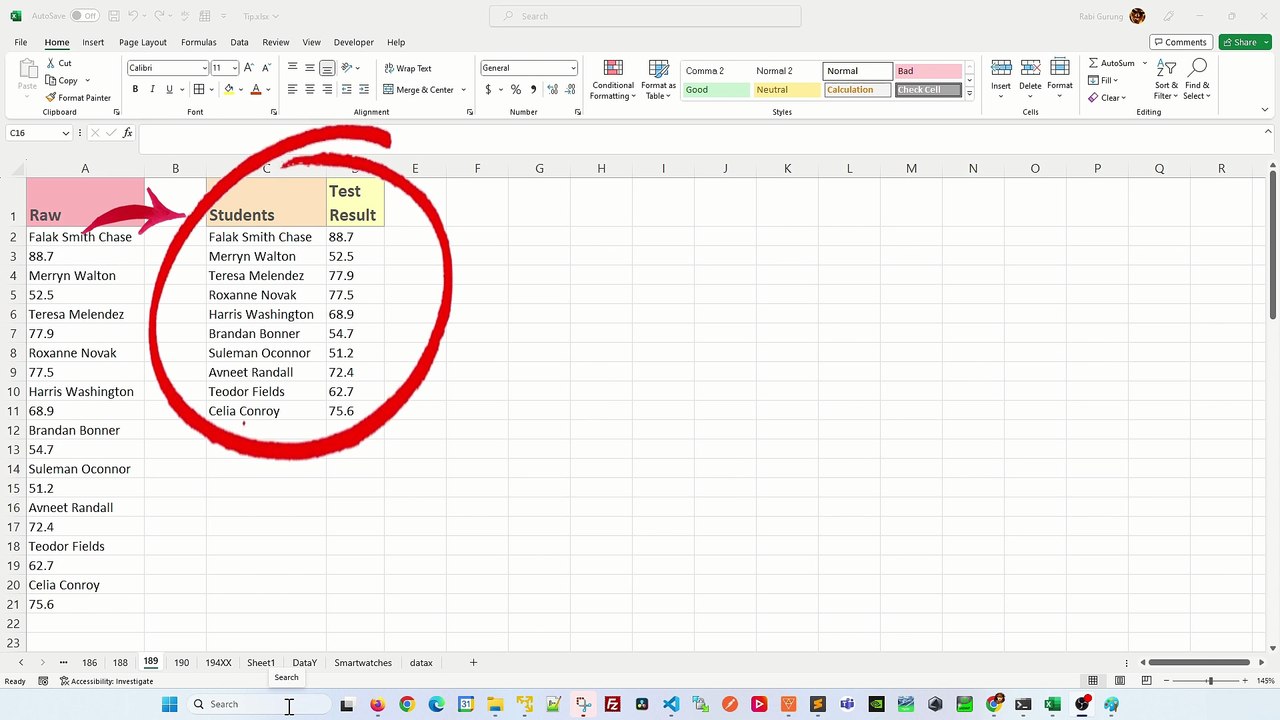Viewport: 1280px width, 720px height.
Task: Toggle AutoSave switch
Action: pos(84,16)
